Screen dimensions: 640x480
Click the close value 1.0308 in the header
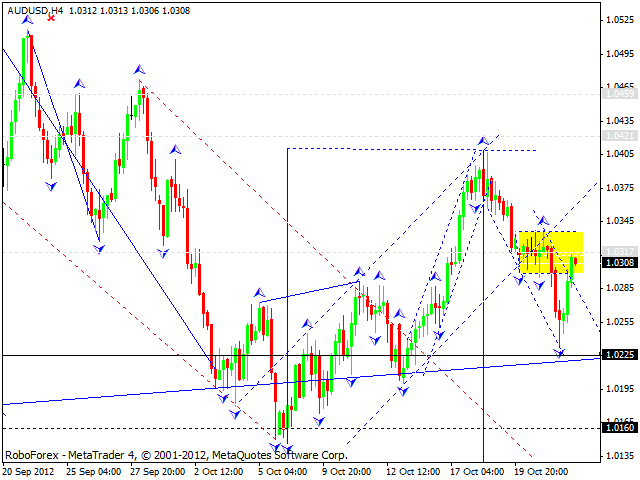click(176, 11)
